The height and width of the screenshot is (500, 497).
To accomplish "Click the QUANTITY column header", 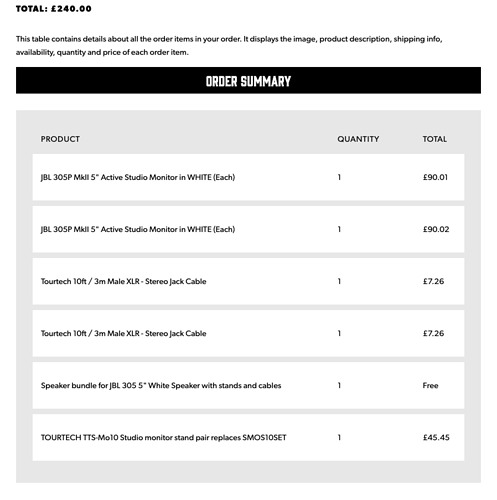I will 358,139.
